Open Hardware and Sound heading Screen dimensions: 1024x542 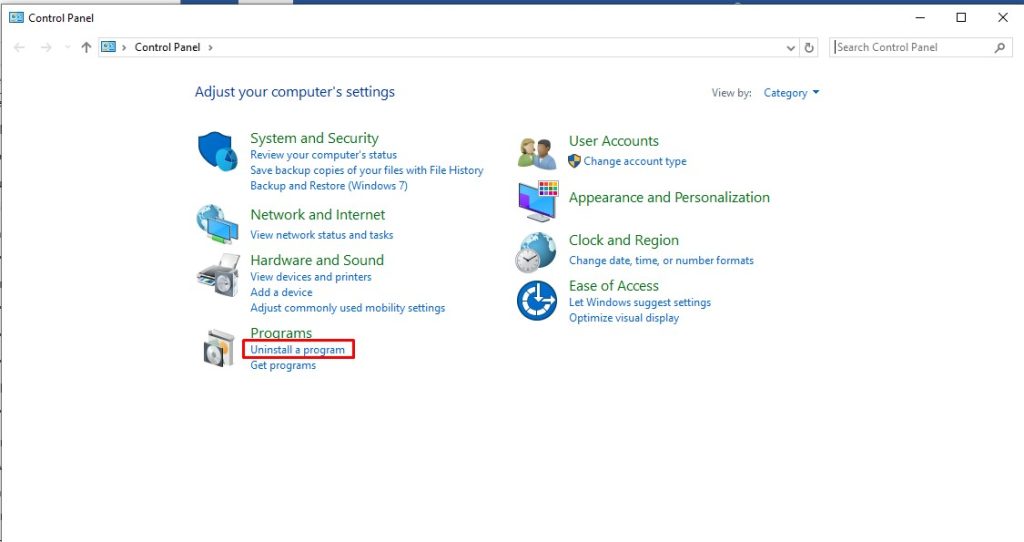pyautogui.click(x=317, y=260)
